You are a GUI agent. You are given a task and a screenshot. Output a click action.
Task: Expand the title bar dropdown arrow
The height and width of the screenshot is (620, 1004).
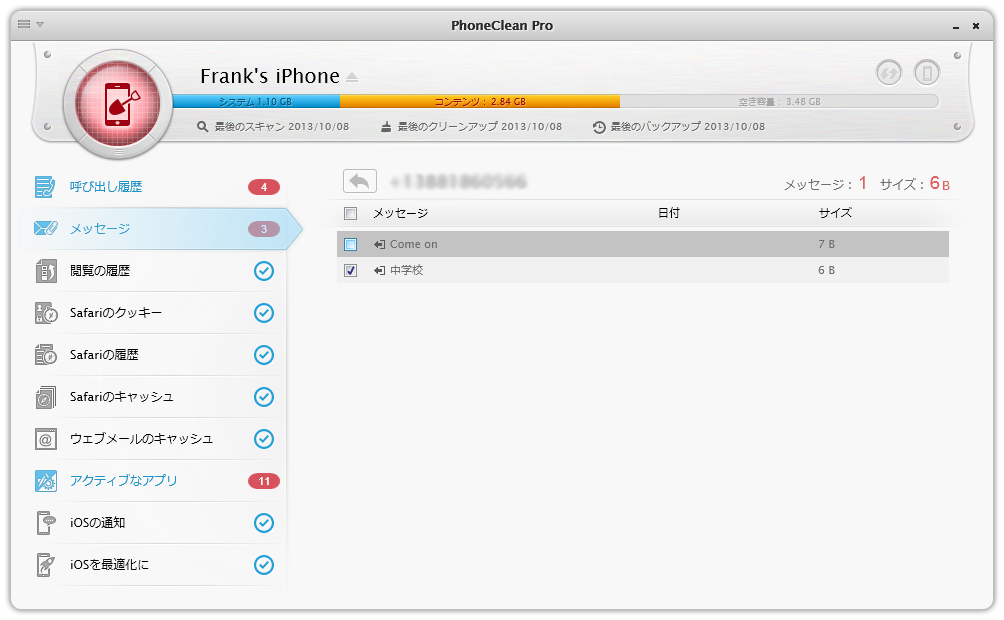pyautogui.click(x=40, y=24)
